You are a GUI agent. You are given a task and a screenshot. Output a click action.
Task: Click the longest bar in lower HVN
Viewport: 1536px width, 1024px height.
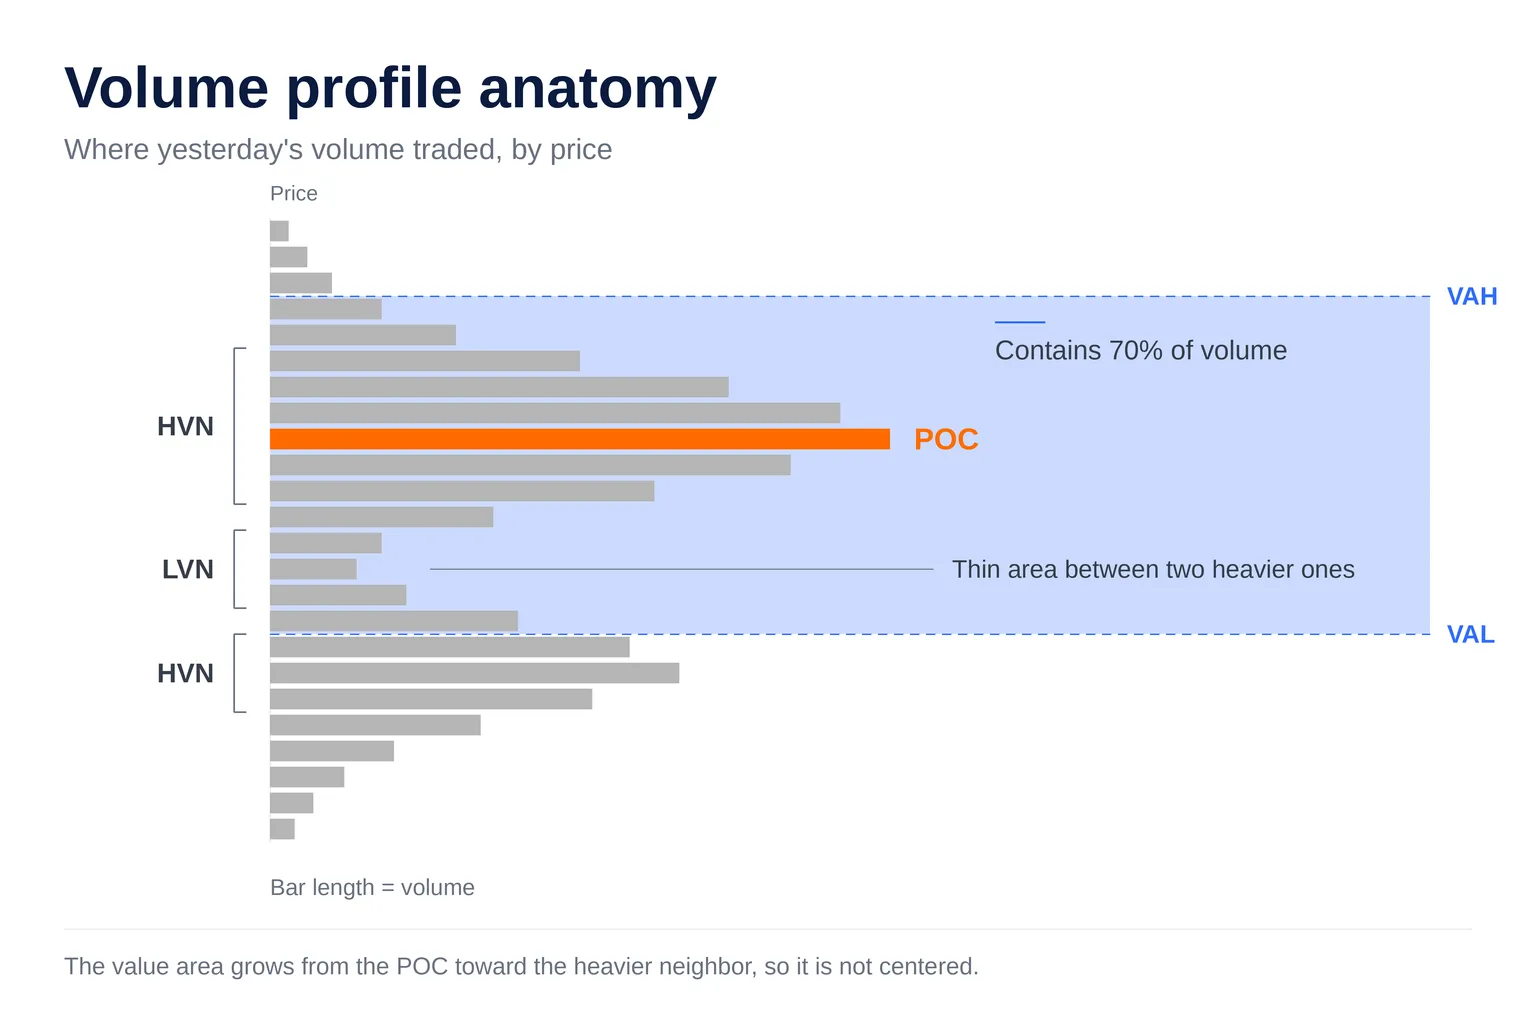pyautogui.click(x=474, y=673)
